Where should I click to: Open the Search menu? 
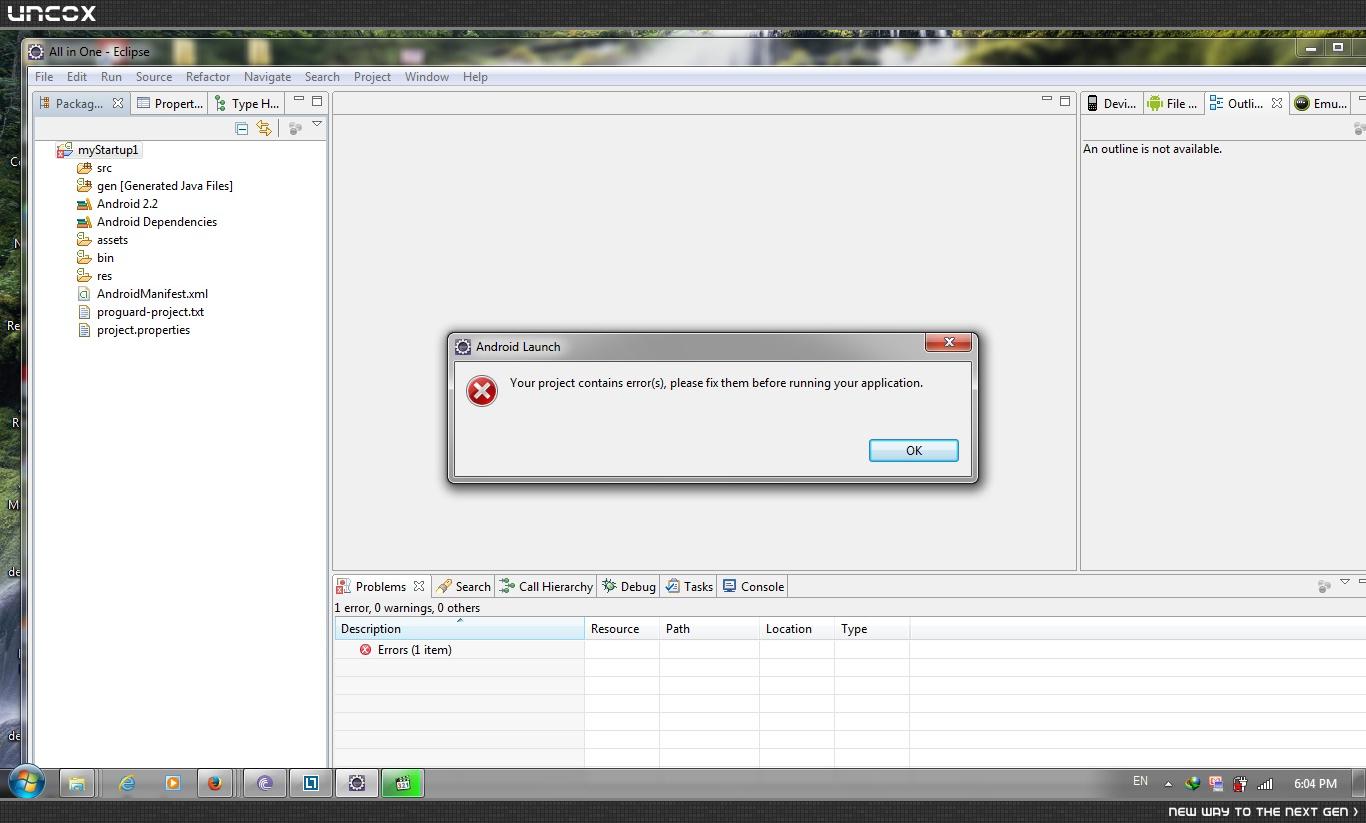click(322, 77)
